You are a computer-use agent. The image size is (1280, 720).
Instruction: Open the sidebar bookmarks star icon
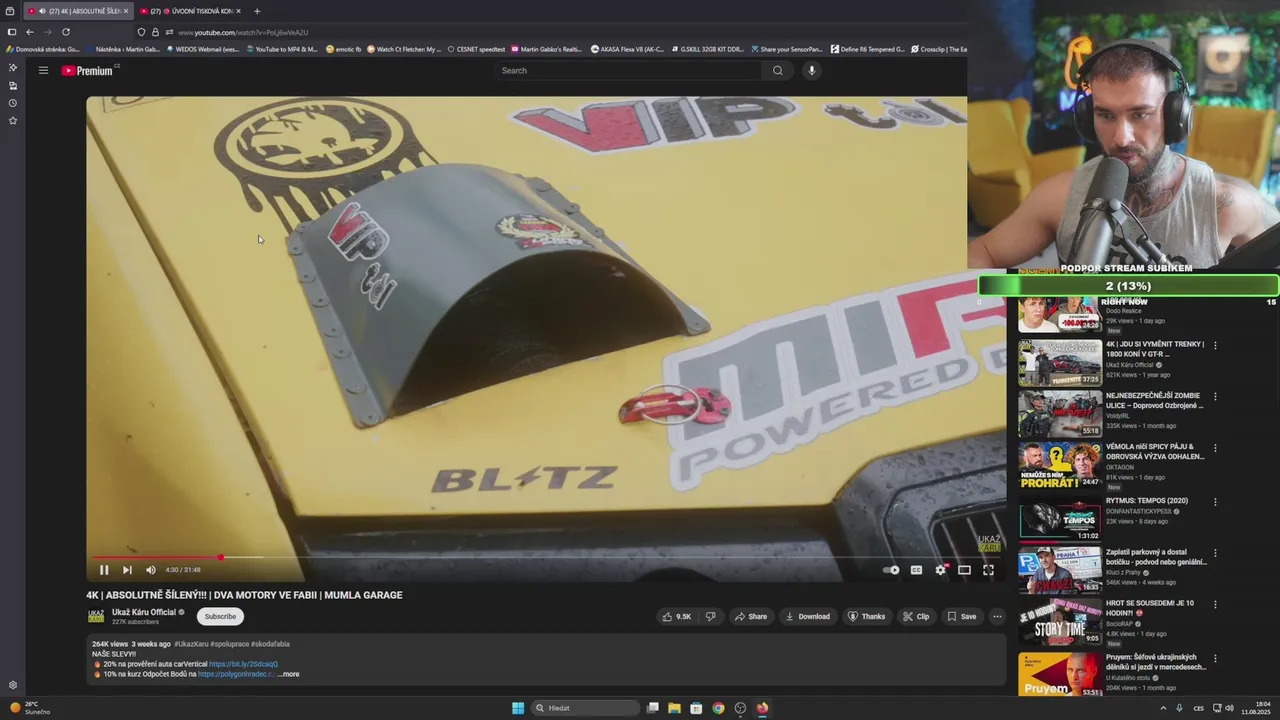tap(13, 120)
